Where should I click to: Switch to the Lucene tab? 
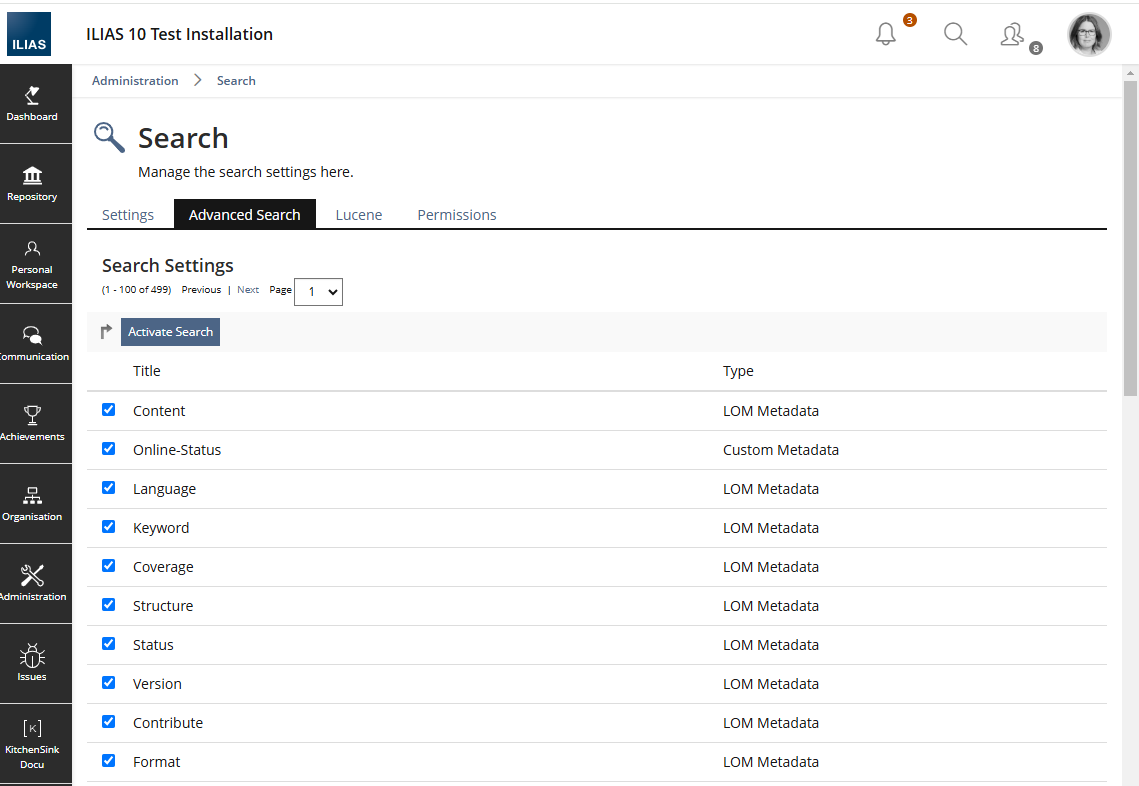359,215
